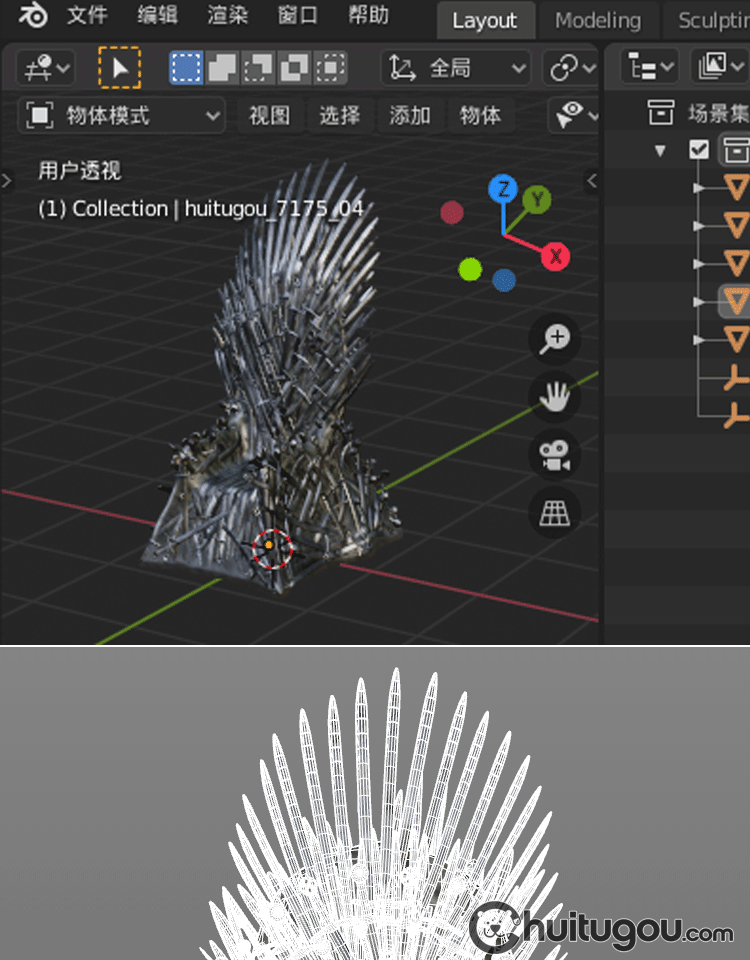This screenshot has height=960, width=750.
Task: Collapse the collection tree triangle in outliner
Action: [660, 151]
